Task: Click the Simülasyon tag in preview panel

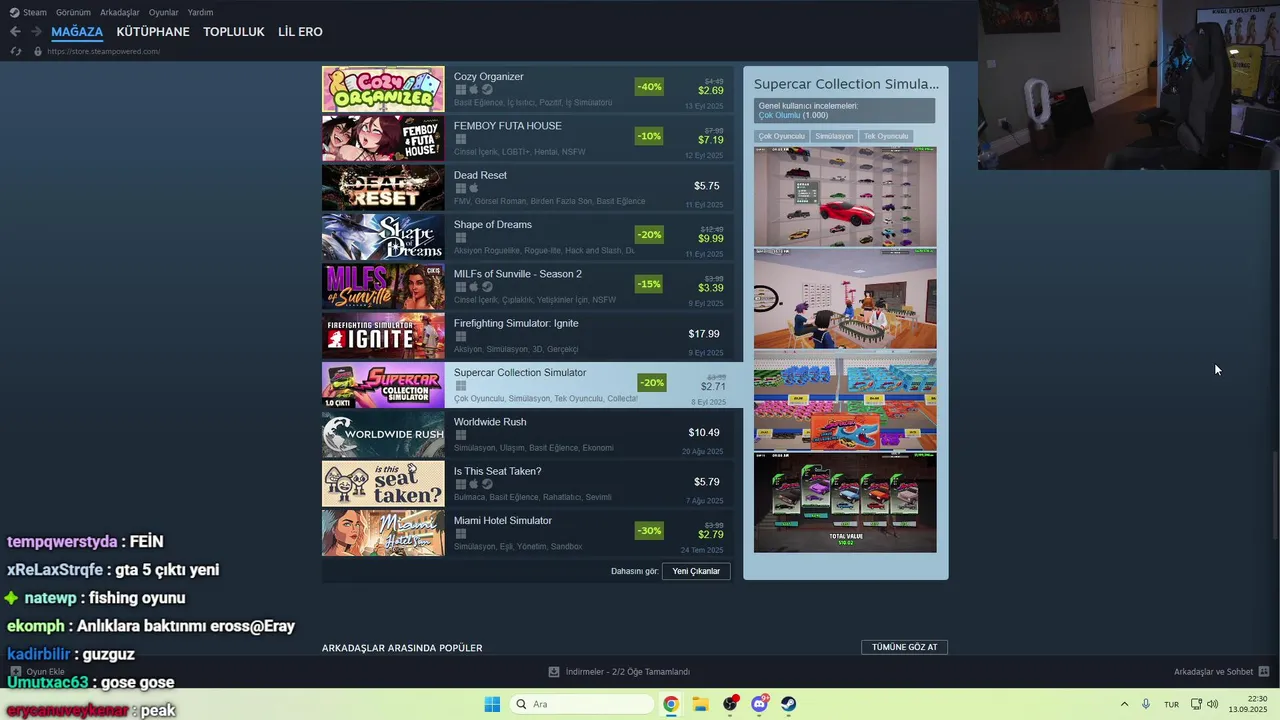Action: [834, 136]
